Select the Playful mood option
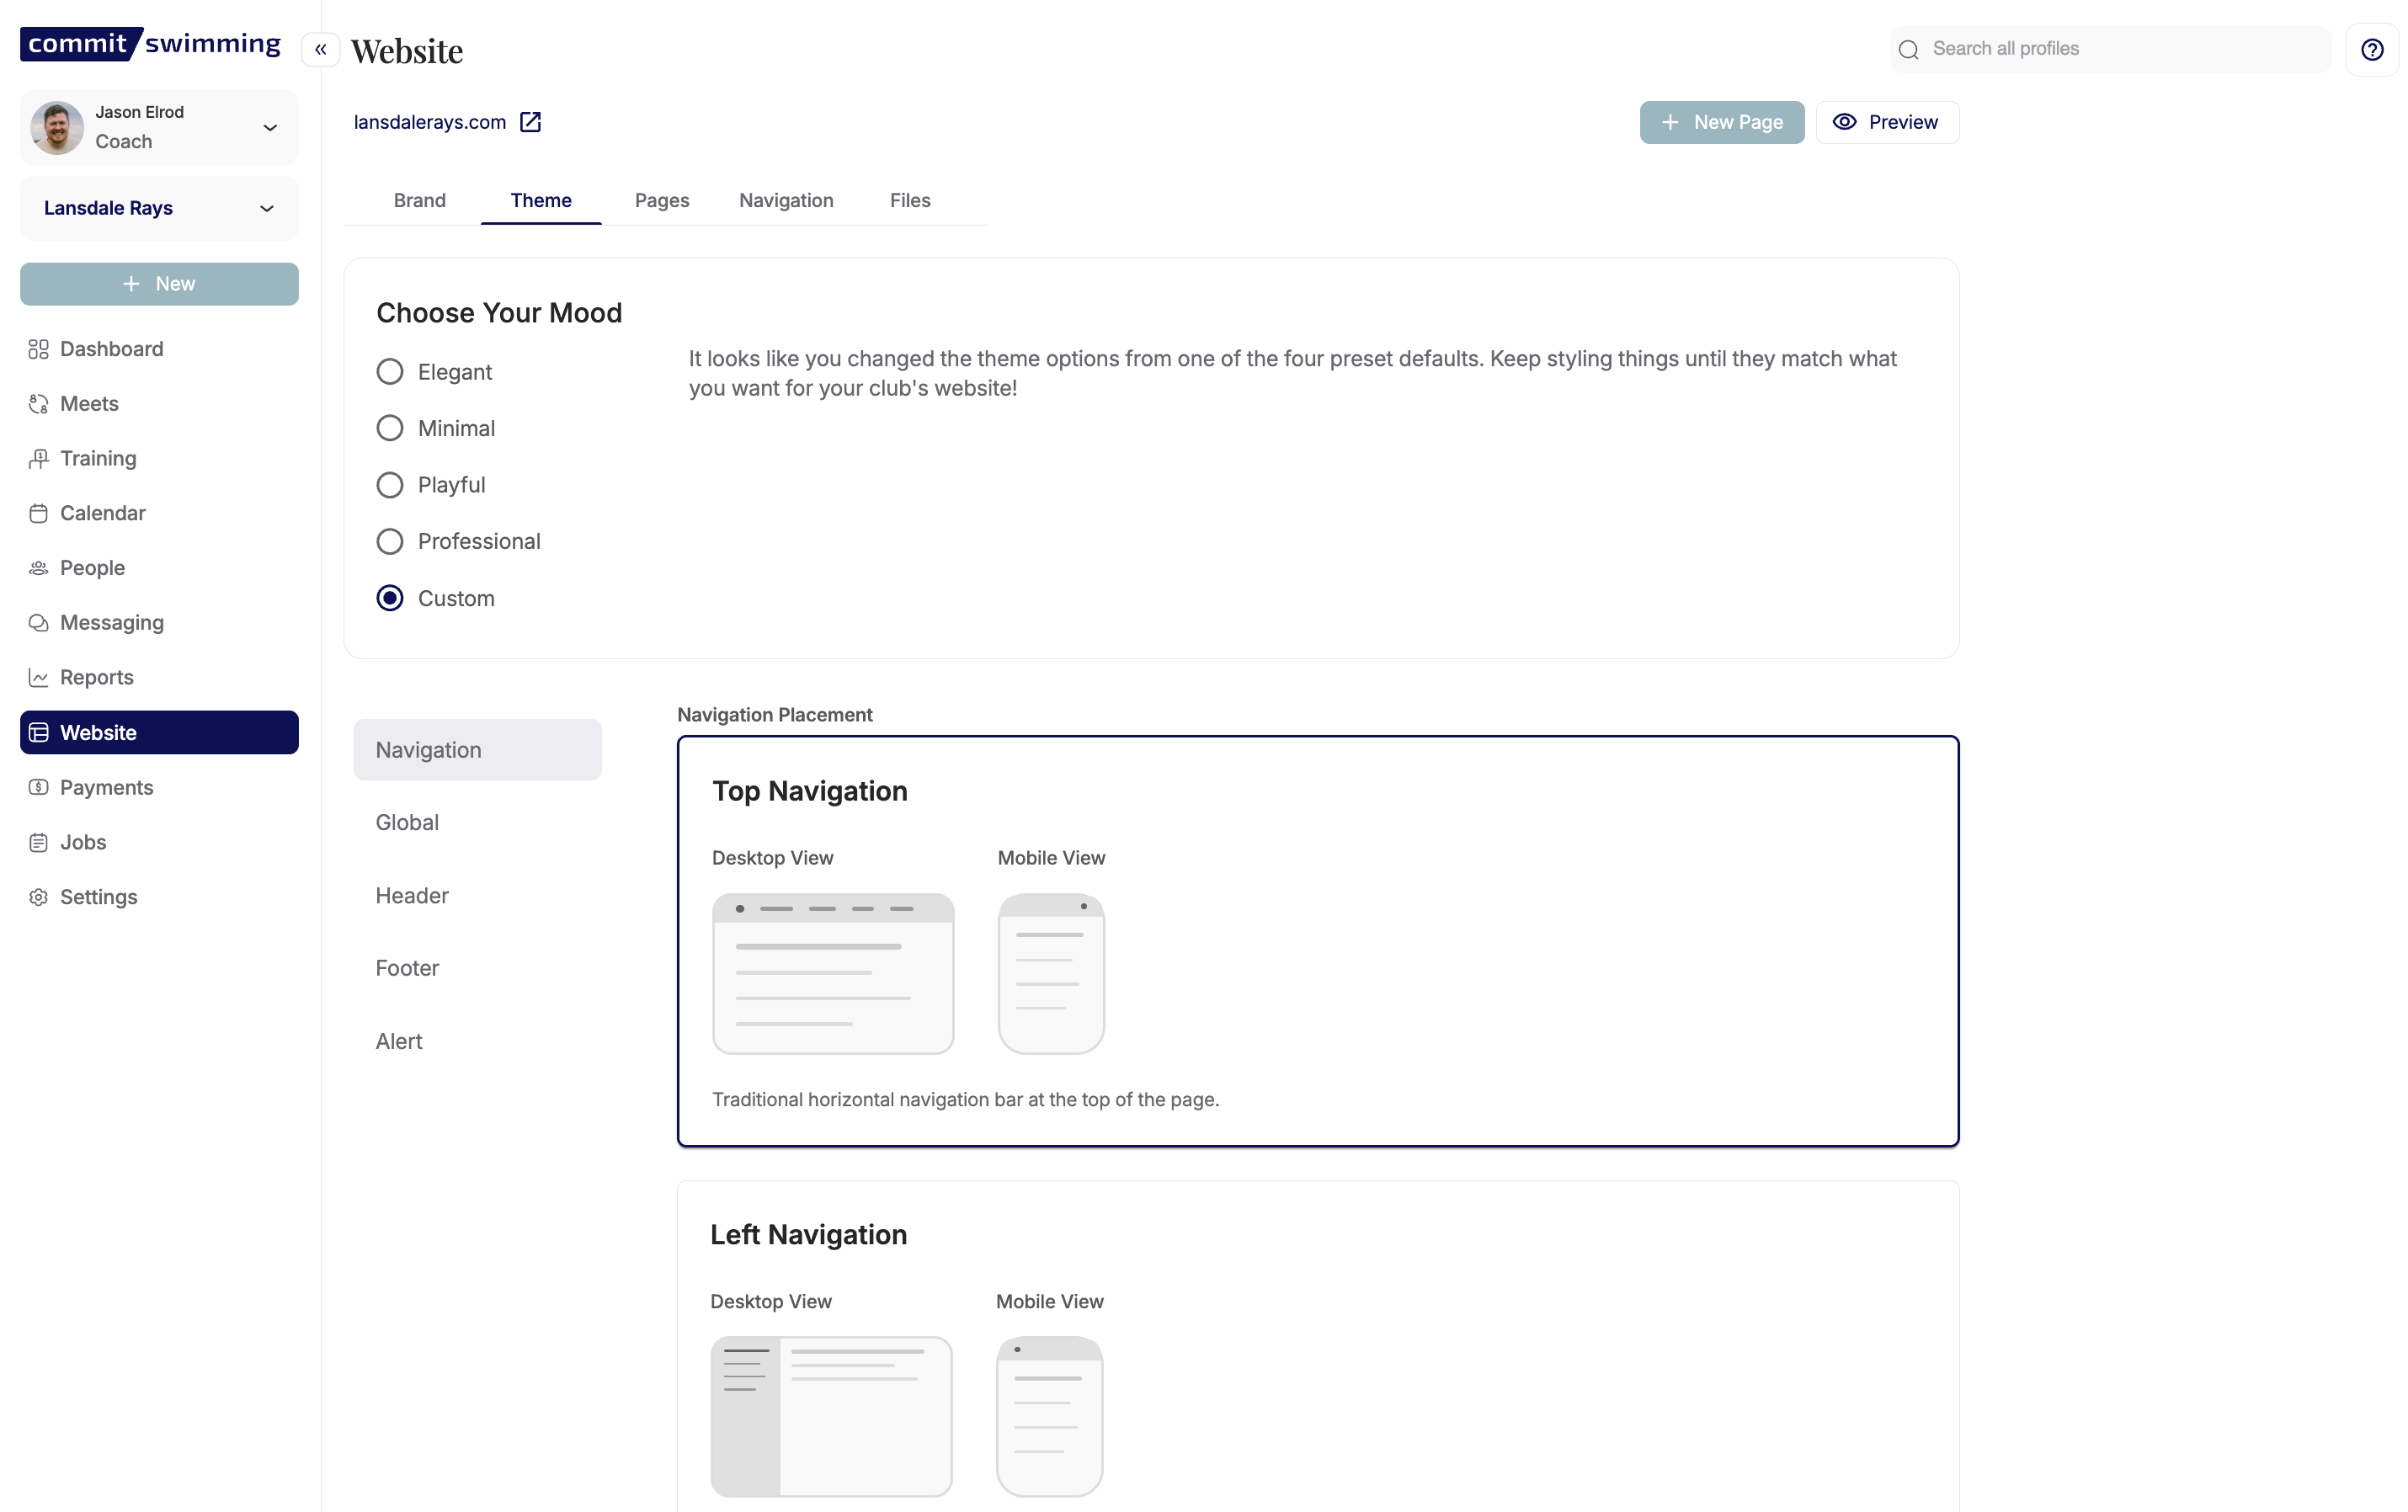The width and height of the screenshot is (2408, 1512). (x=390, y=485)
